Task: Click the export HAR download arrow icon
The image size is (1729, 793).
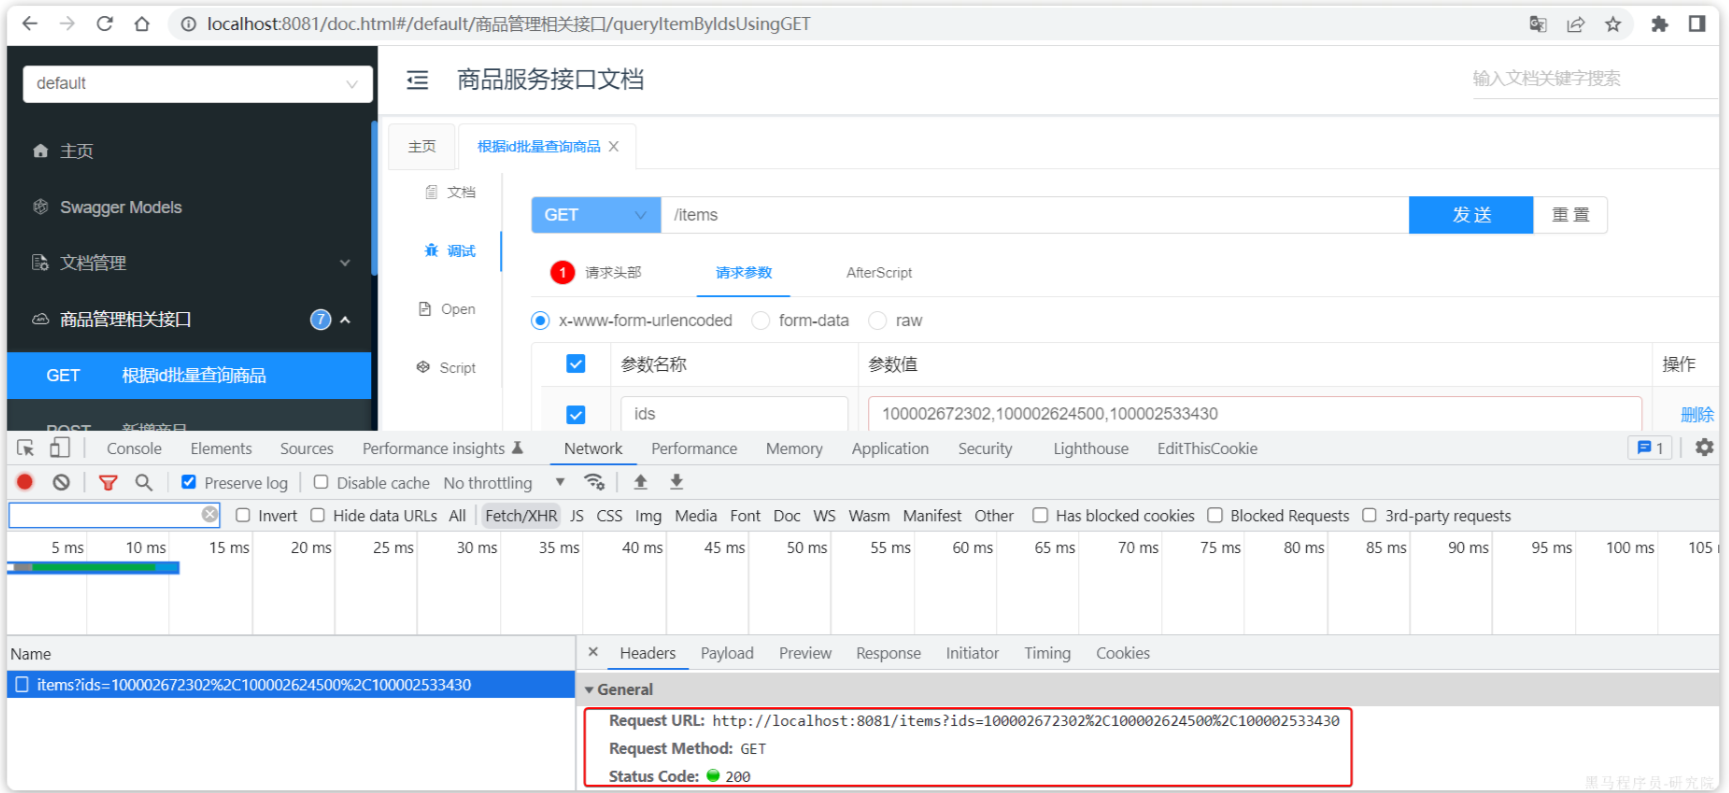Action: coord(676,482)
